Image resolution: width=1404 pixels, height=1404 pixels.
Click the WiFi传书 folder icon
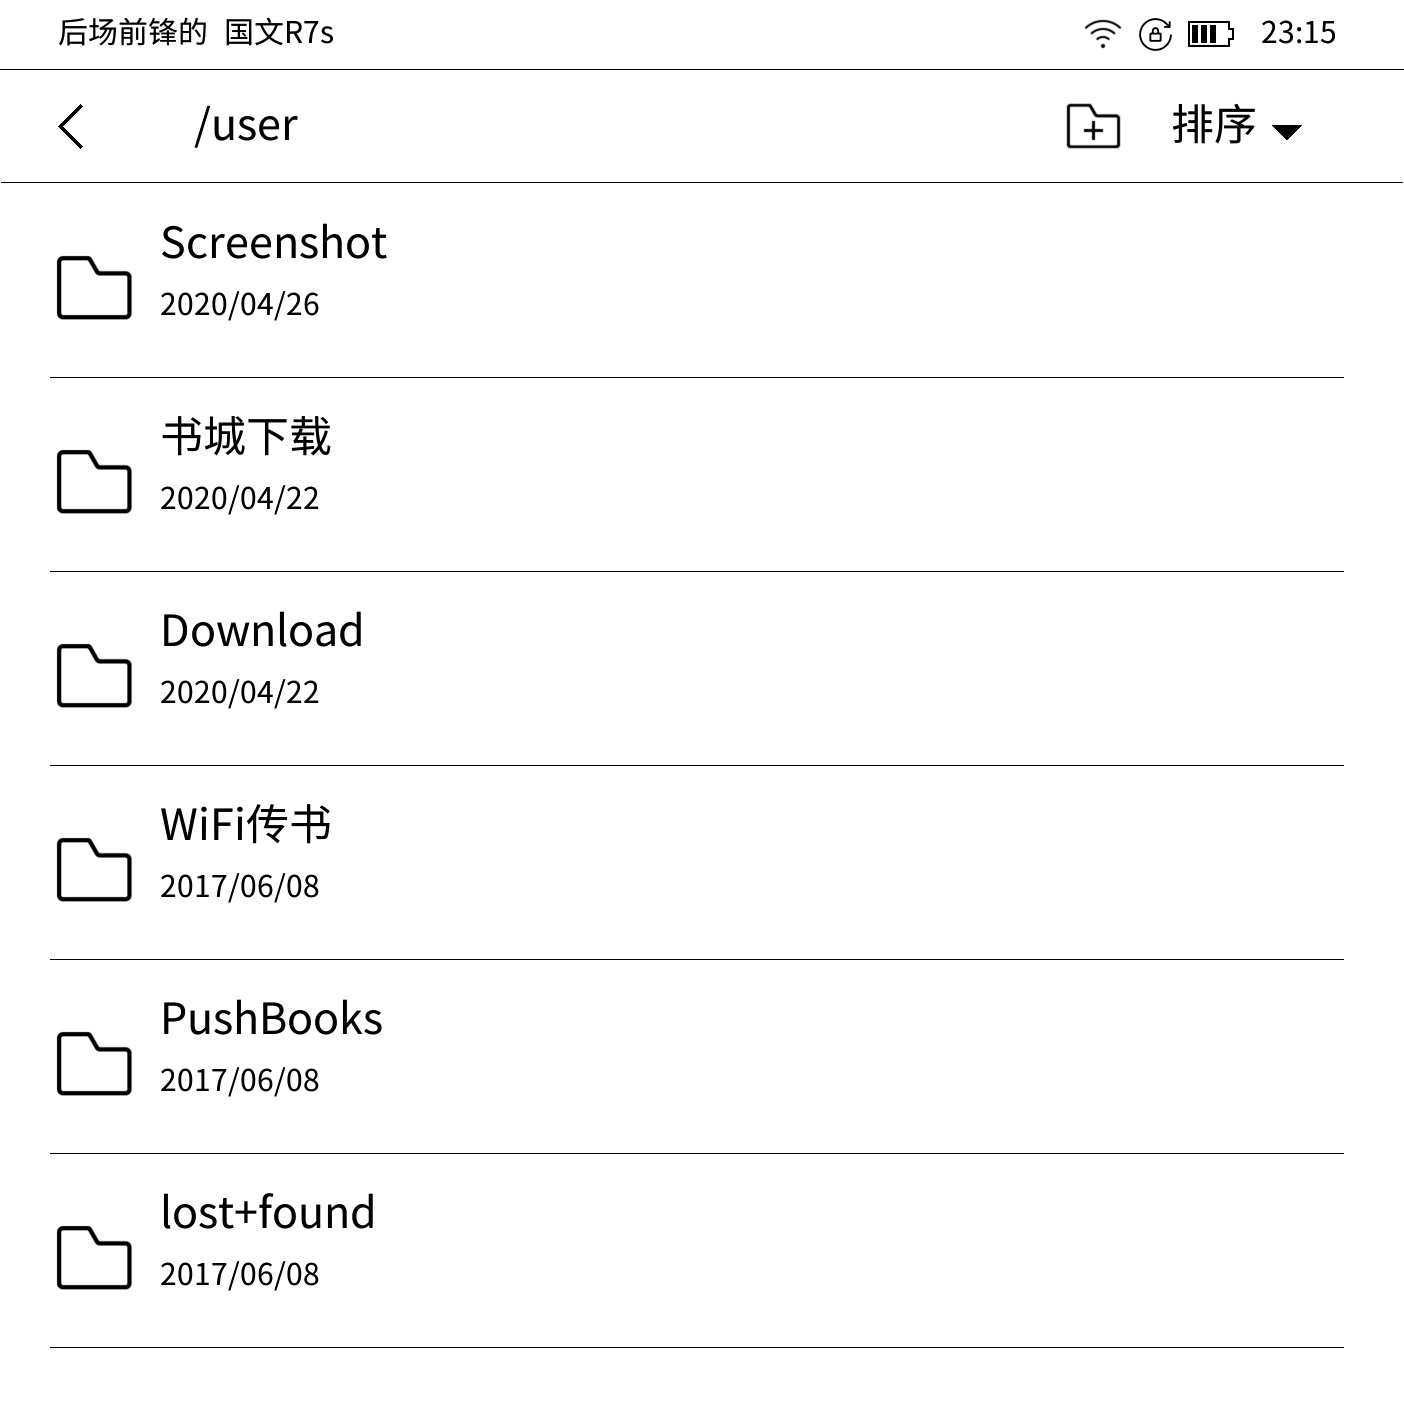click(x=93, y=869)
